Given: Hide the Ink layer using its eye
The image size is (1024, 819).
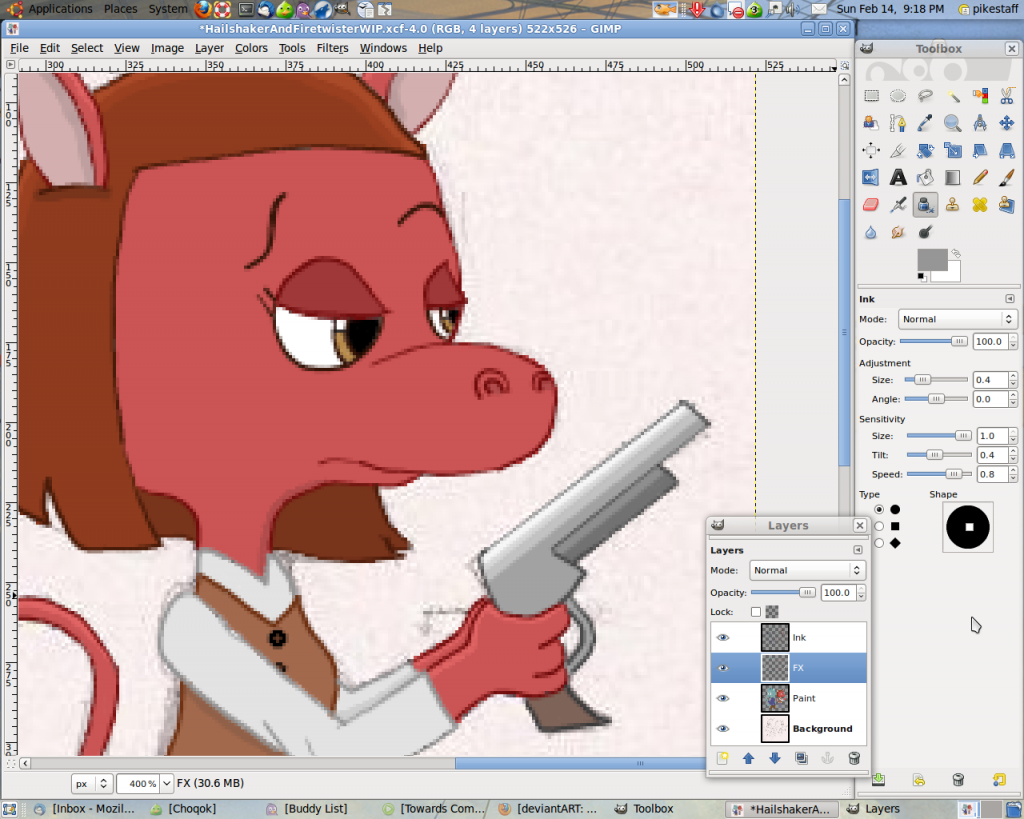Looking at the screenshot, I should click(x=723, y=637).
